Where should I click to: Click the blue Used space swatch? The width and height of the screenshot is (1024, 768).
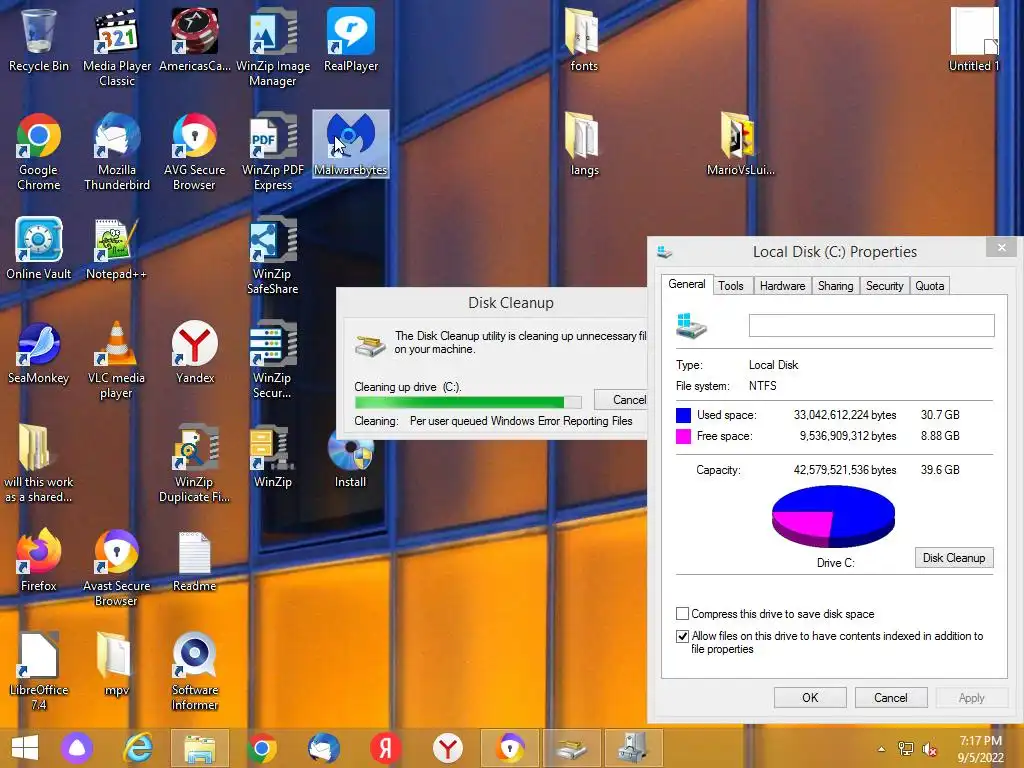tap(683, 415)
